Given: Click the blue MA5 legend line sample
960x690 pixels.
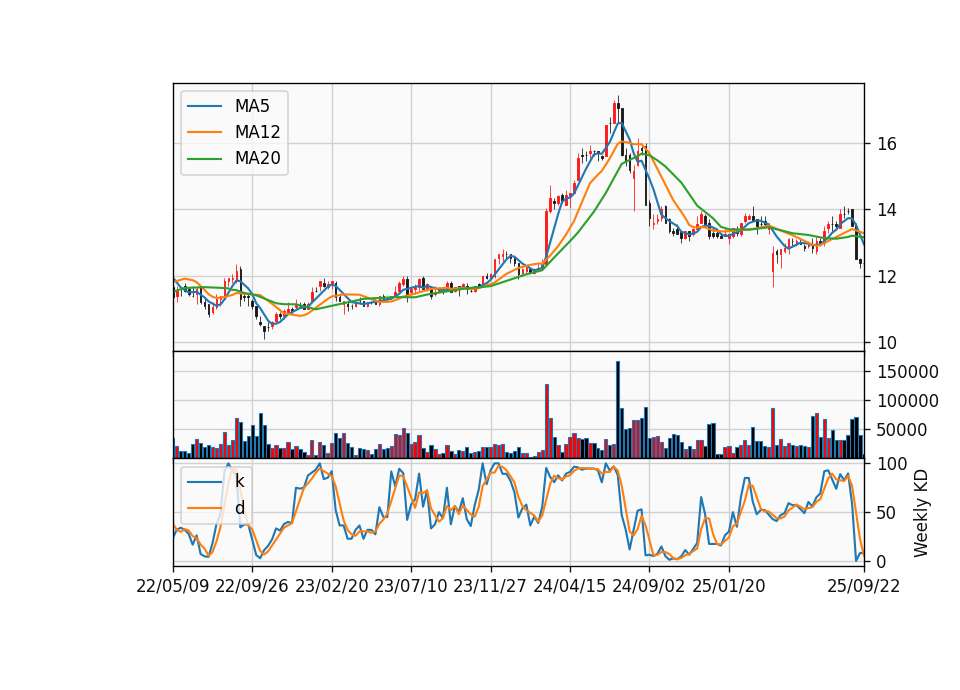Looking at the screenshot, I should coord(204,106).
